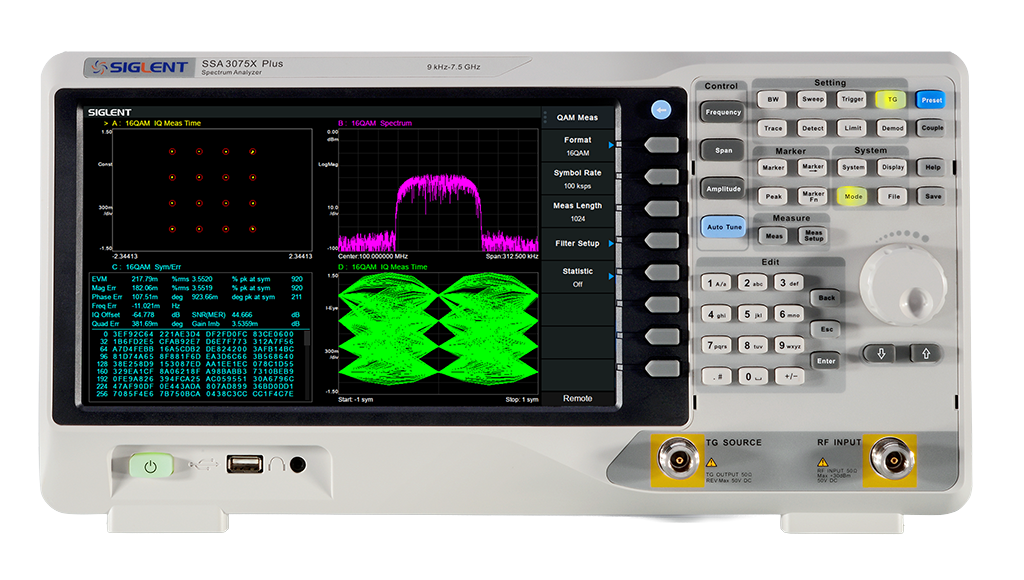
Task: Click keypad digit 7 pqrs
Action: pos(716,345)
